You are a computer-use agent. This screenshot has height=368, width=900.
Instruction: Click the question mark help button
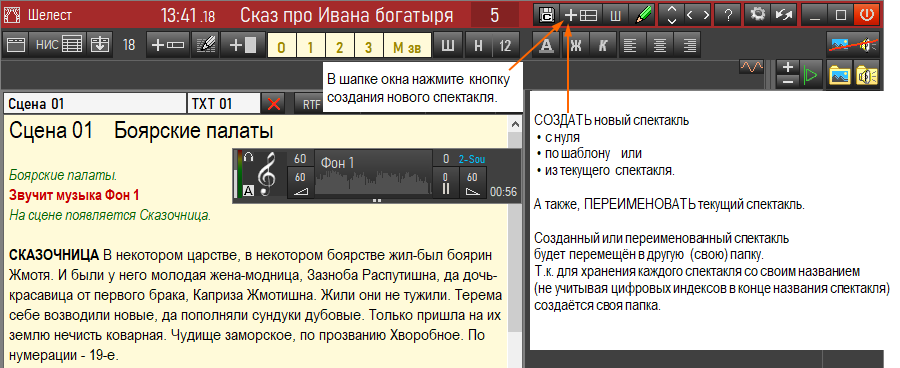coord(728,16)
